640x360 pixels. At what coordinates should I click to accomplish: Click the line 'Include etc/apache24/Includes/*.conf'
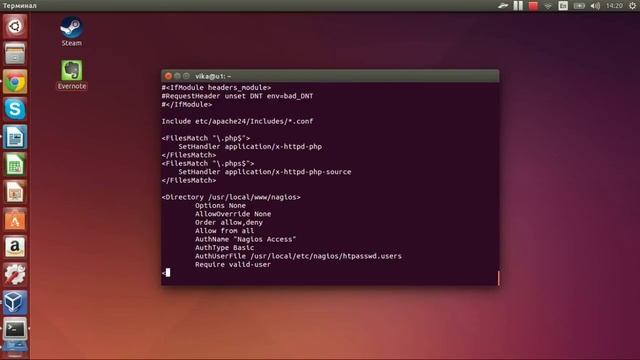237,121
